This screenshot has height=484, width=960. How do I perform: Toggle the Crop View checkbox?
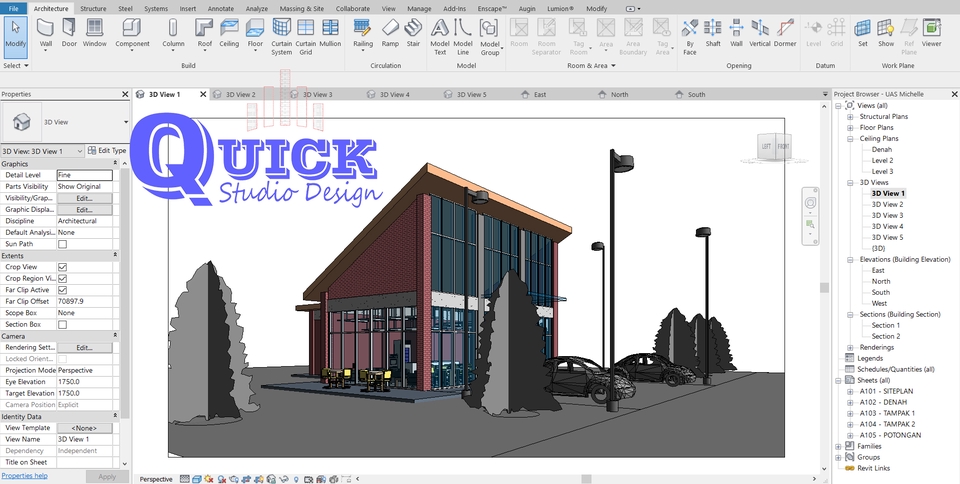tap(62, 267)
